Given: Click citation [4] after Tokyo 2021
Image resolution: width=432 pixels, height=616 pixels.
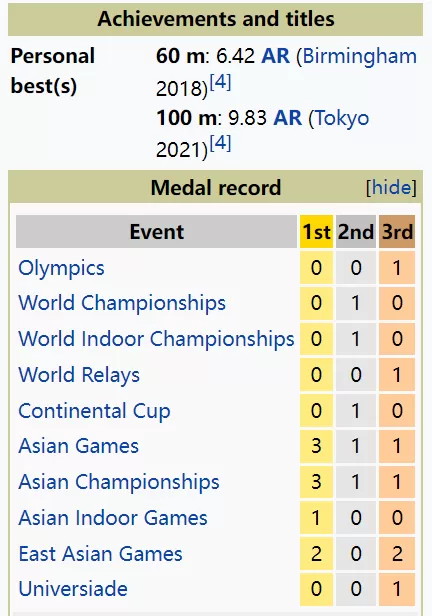Looking at the screenshot, I should coord(220,143).
